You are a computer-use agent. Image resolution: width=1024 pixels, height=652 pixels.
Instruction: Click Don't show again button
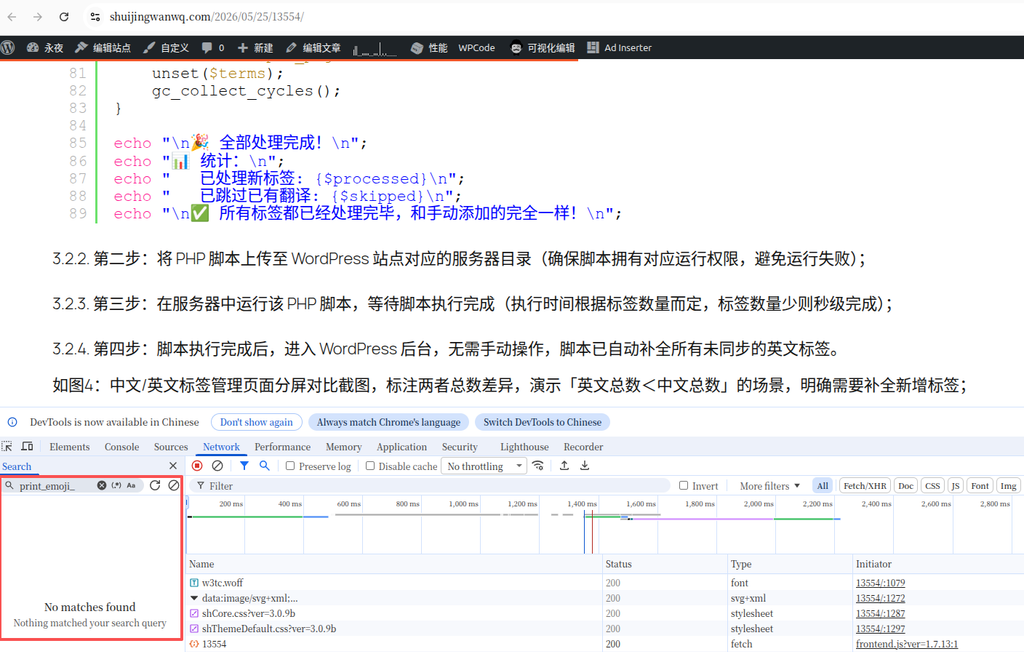(x=256, y=422)
